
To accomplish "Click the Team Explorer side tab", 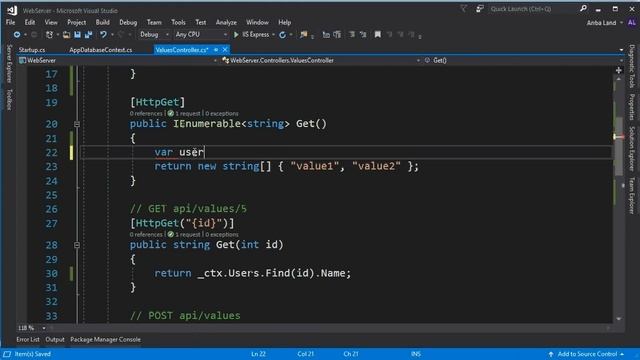I will click(x=631, y=196).
